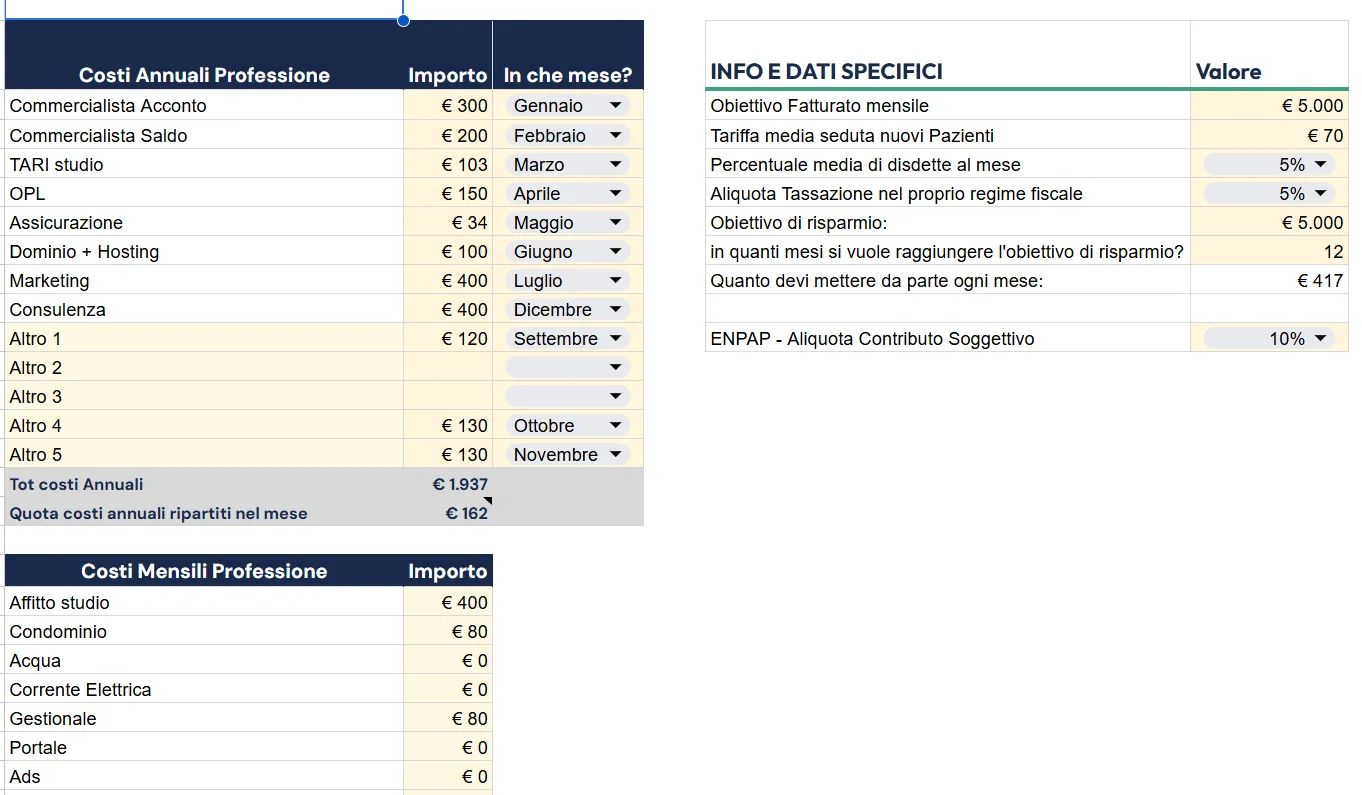Select the Costi Annuali Professione header cell
The image size is (1362, 795).
click(x=204, y=55)
